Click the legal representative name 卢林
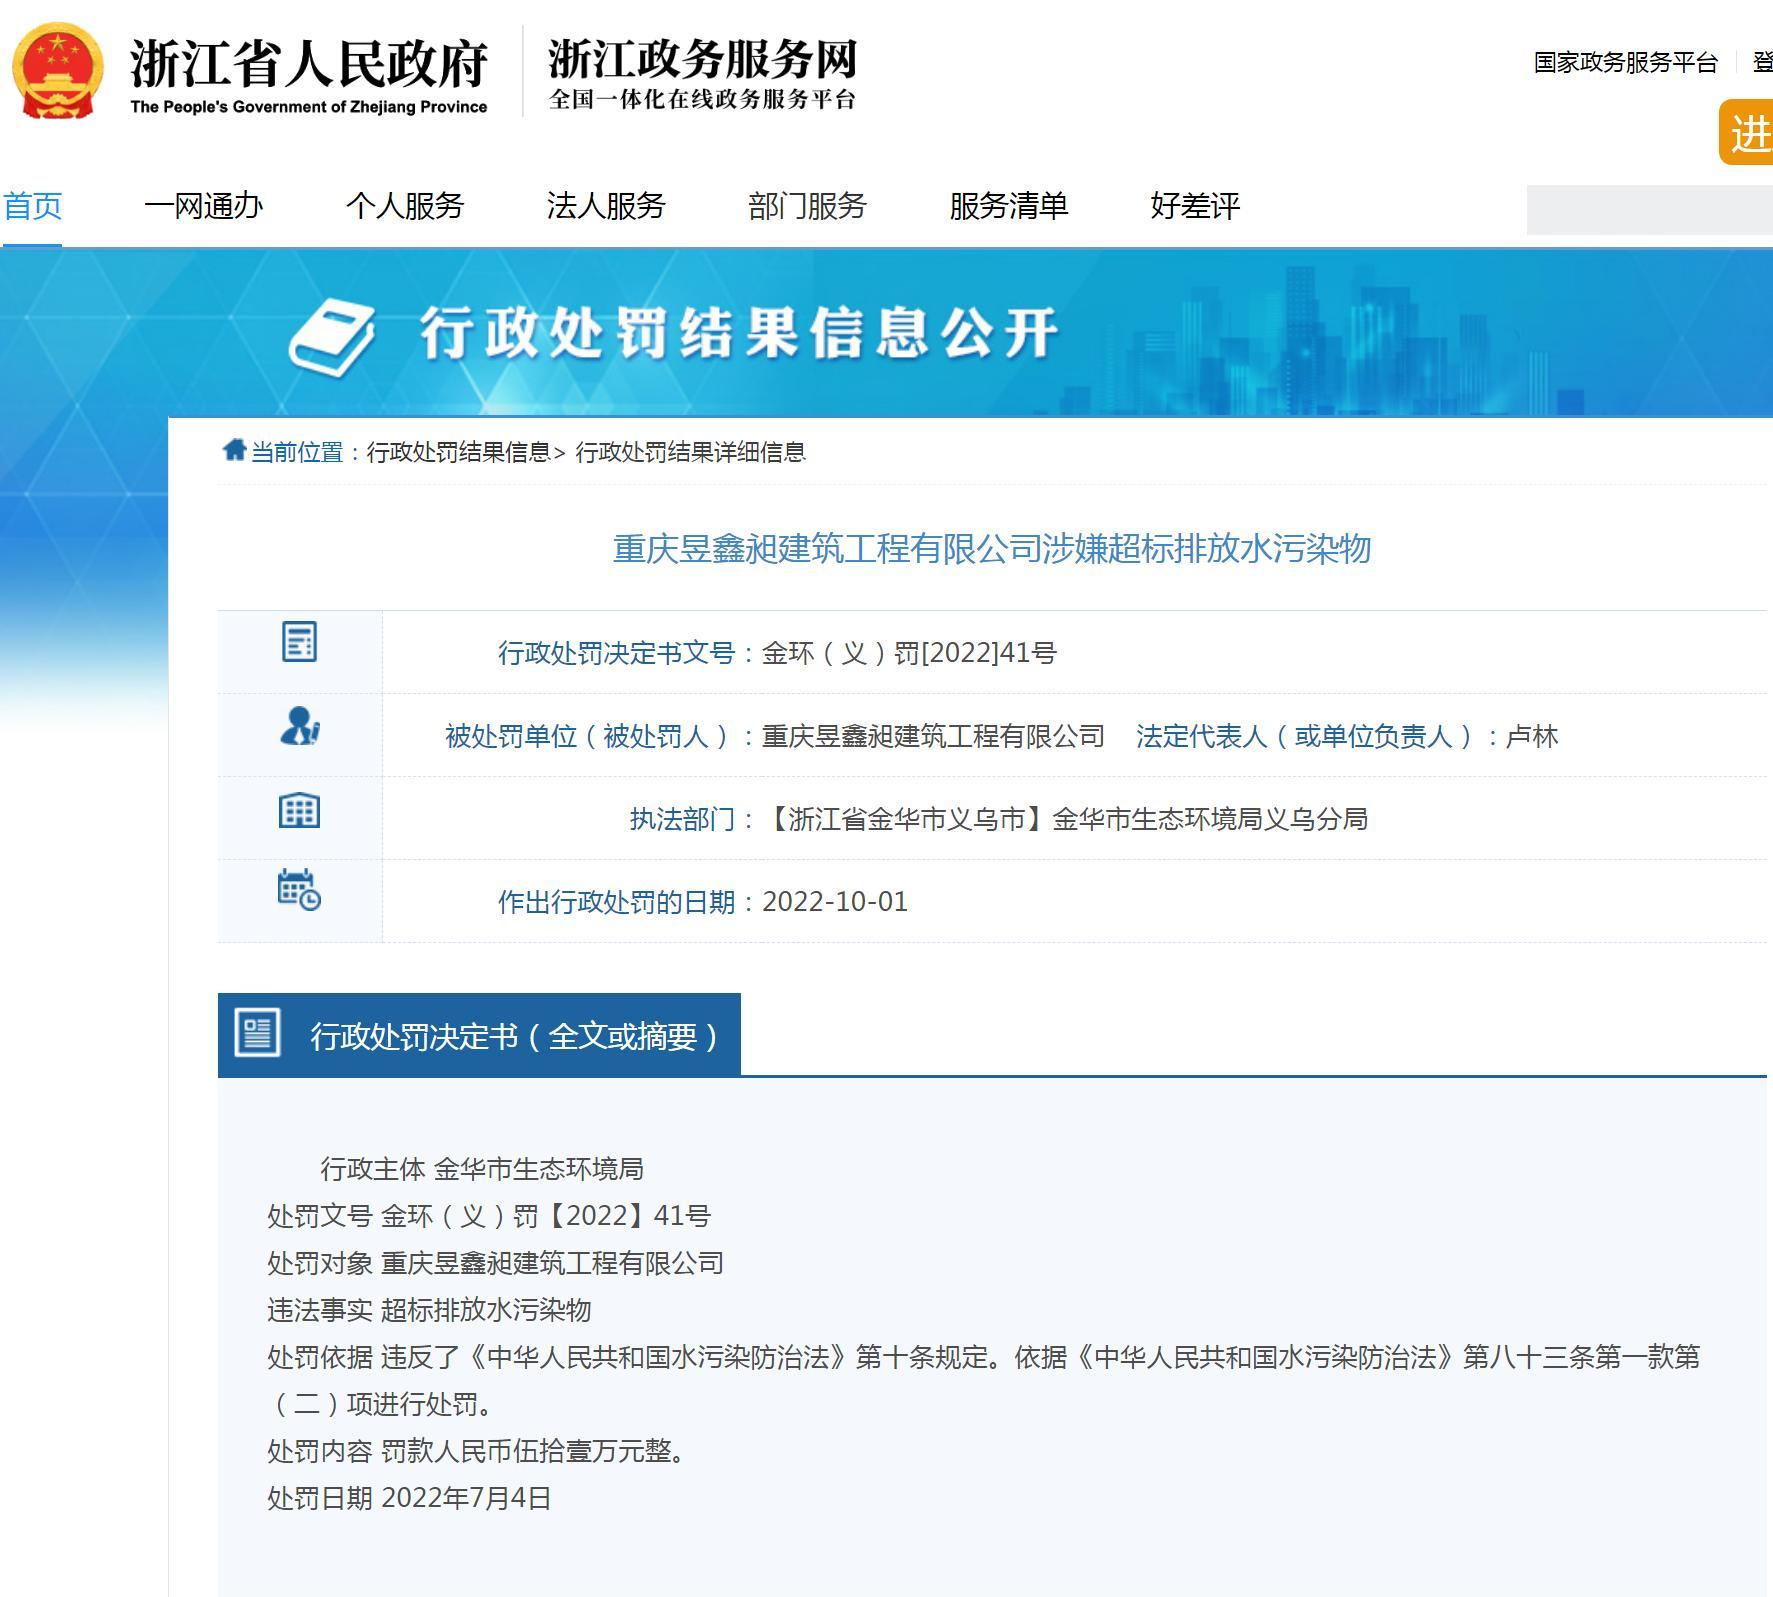This screenshot has height=1597, width=1773. click(1532, 736)
